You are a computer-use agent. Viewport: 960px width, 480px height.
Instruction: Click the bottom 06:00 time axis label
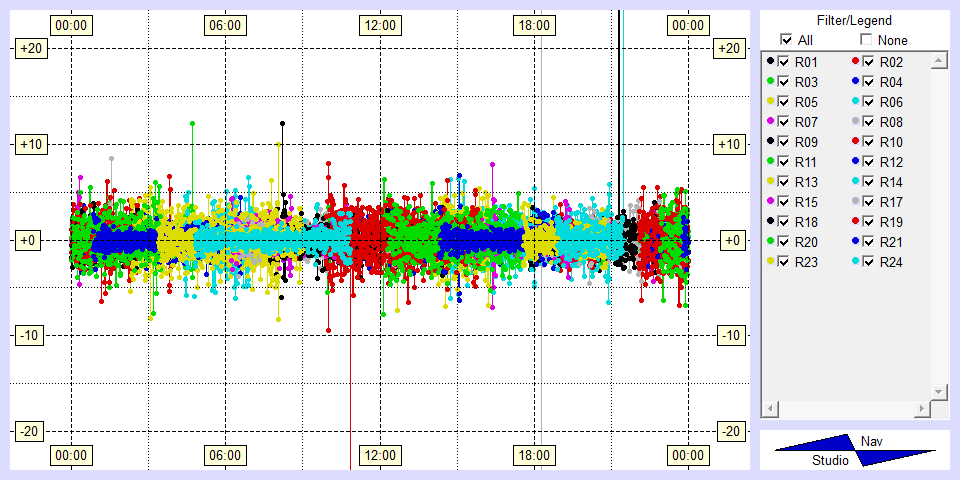coord(224,455)
